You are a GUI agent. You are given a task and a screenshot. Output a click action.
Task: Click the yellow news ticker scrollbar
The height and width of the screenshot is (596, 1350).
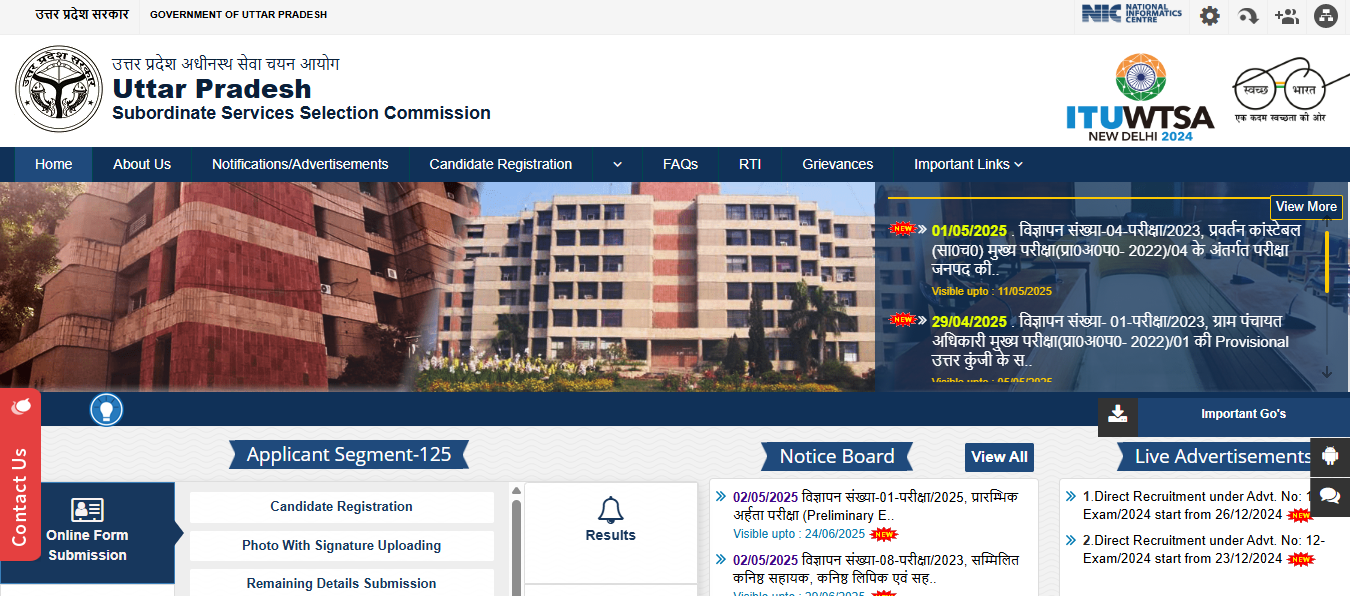[1327, 262]
